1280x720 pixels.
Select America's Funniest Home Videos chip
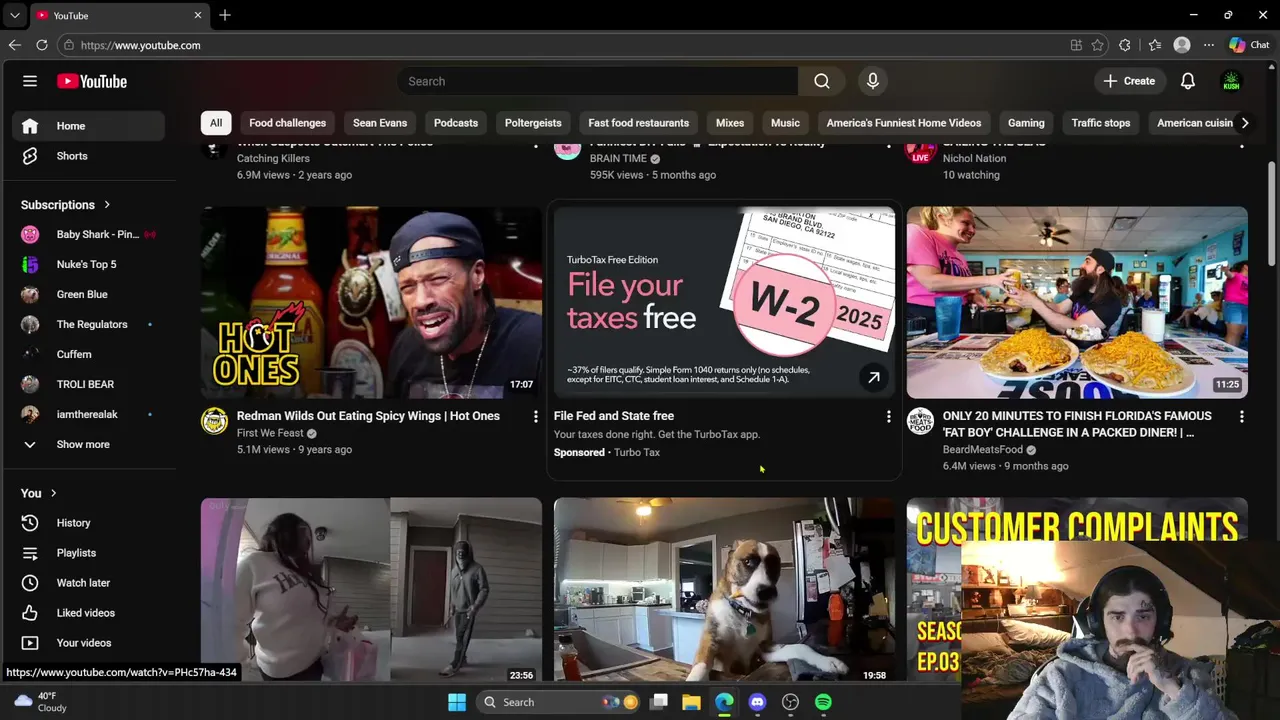tap(904, 123)
